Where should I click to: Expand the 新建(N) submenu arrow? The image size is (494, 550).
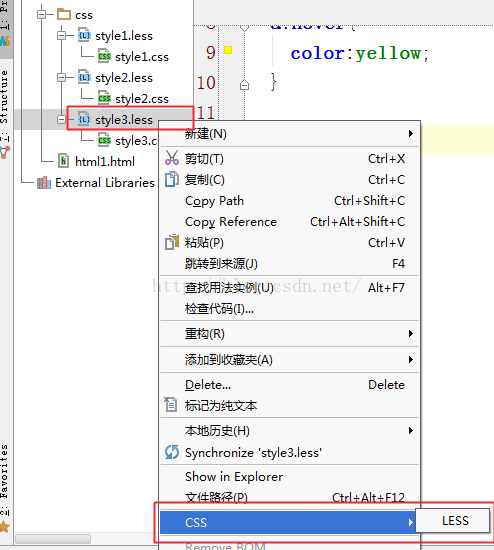click(x=410, y=134)
